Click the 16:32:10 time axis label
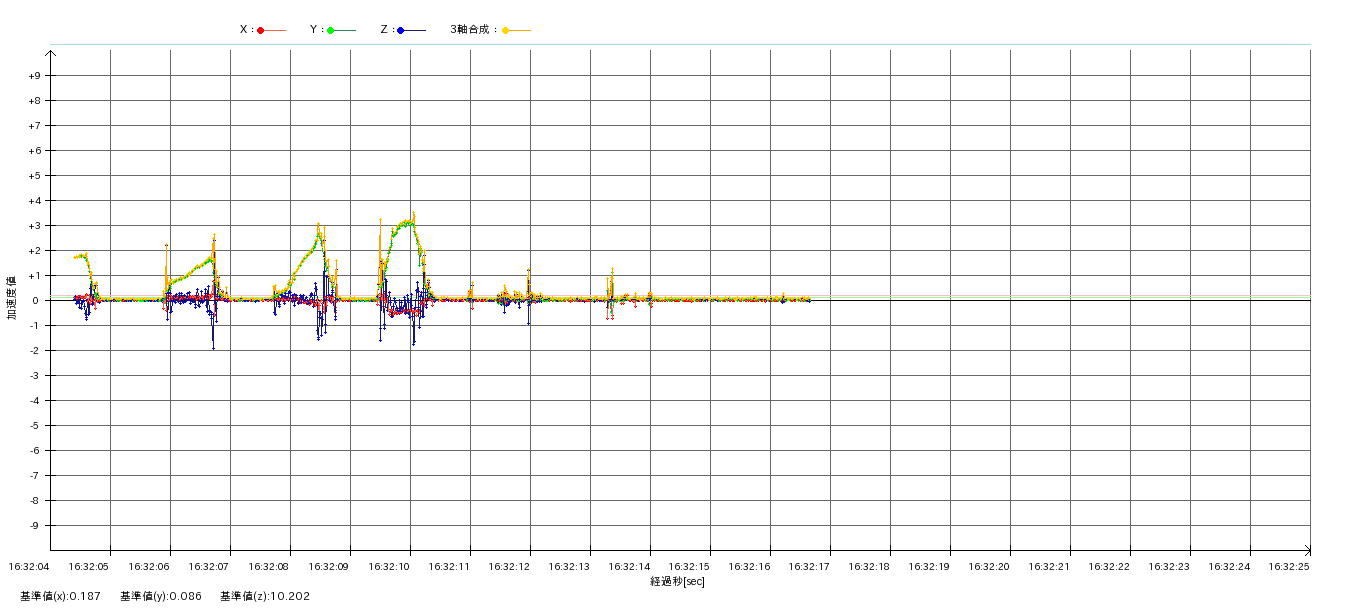 (389, 567)
